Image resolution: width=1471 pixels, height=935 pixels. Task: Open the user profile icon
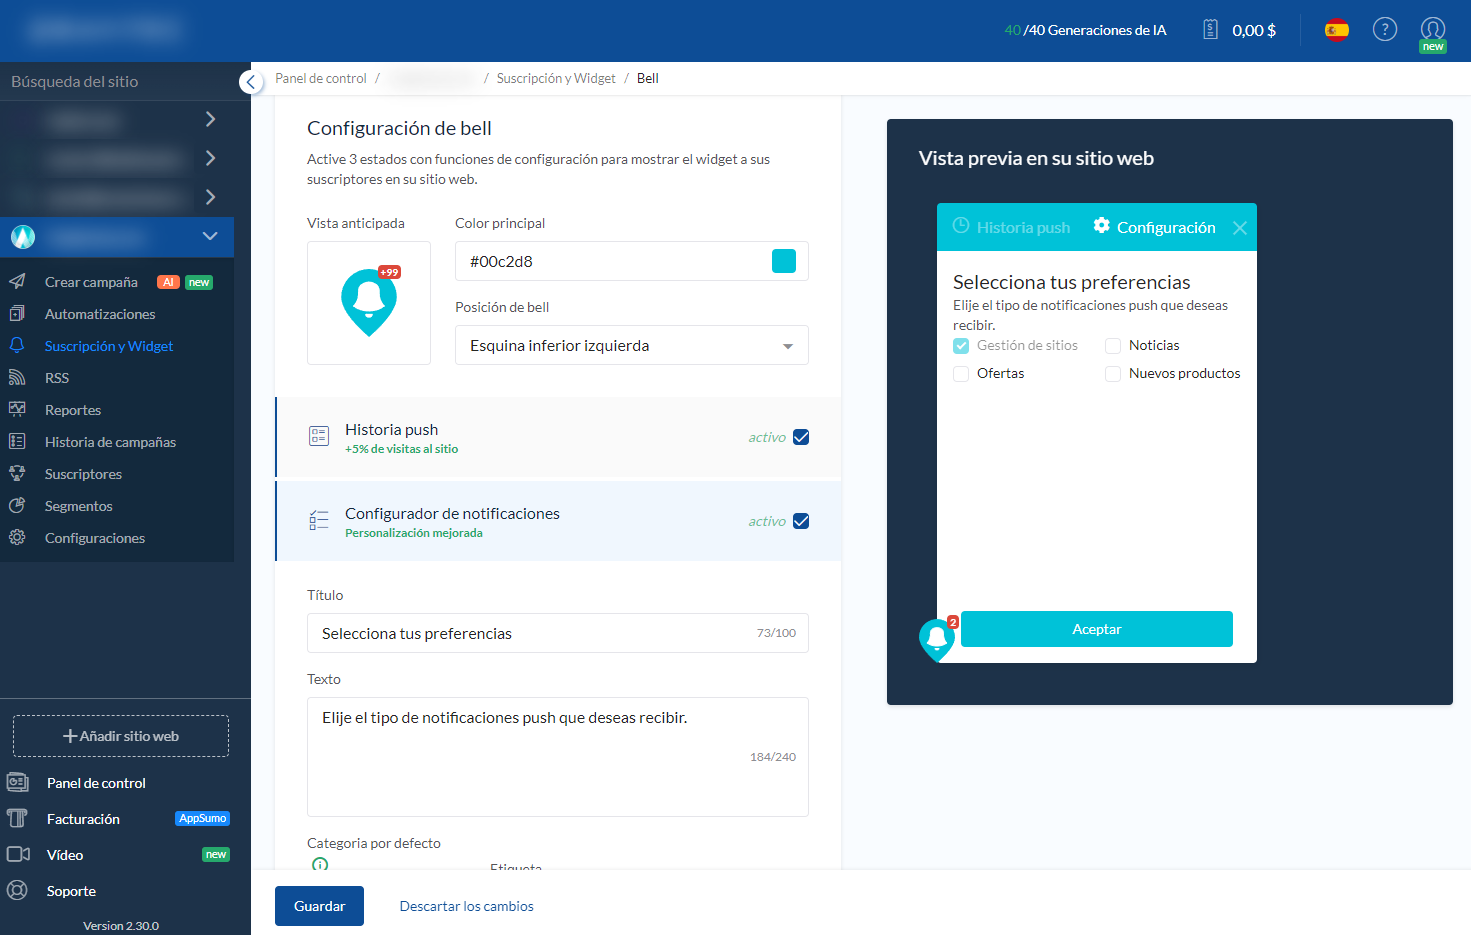pyautogui.click(x=1432, y=29)
